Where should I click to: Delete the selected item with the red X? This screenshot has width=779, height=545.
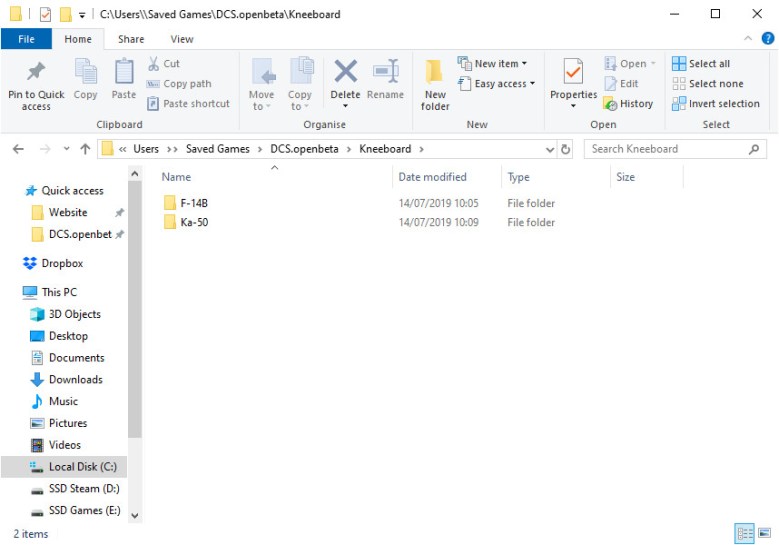[345, 72]
